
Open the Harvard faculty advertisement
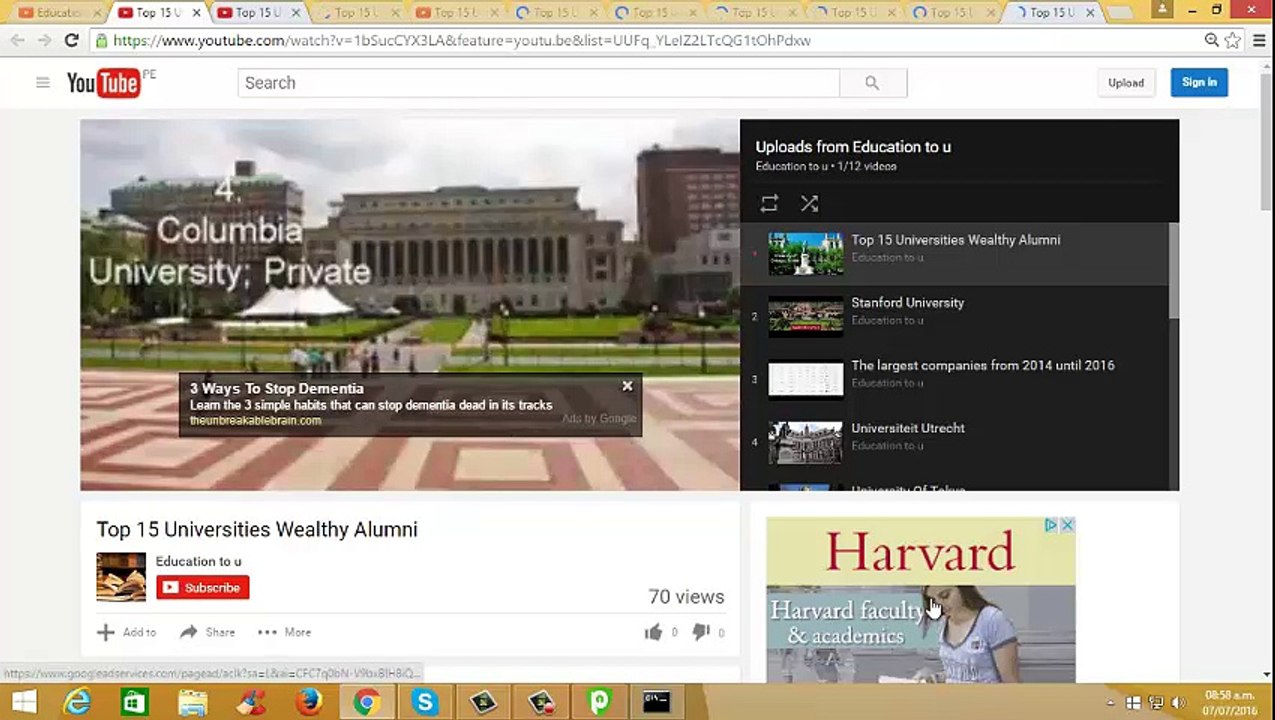click(920, 600)
